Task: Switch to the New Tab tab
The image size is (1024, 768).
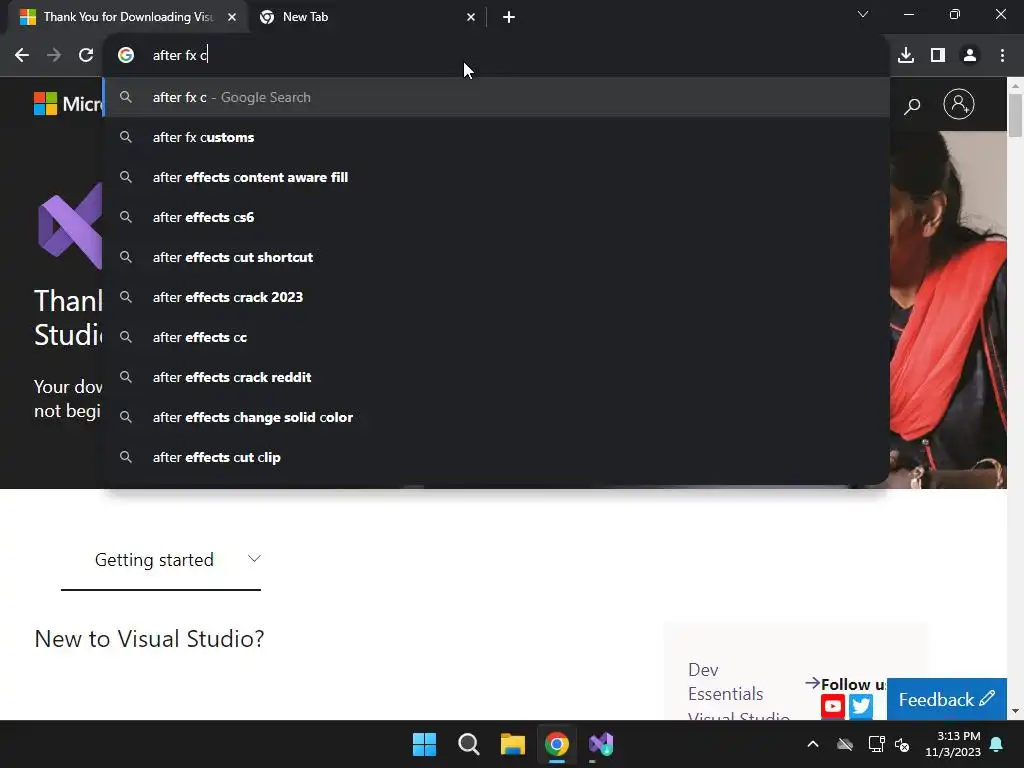Action: (x=366, y=17)
